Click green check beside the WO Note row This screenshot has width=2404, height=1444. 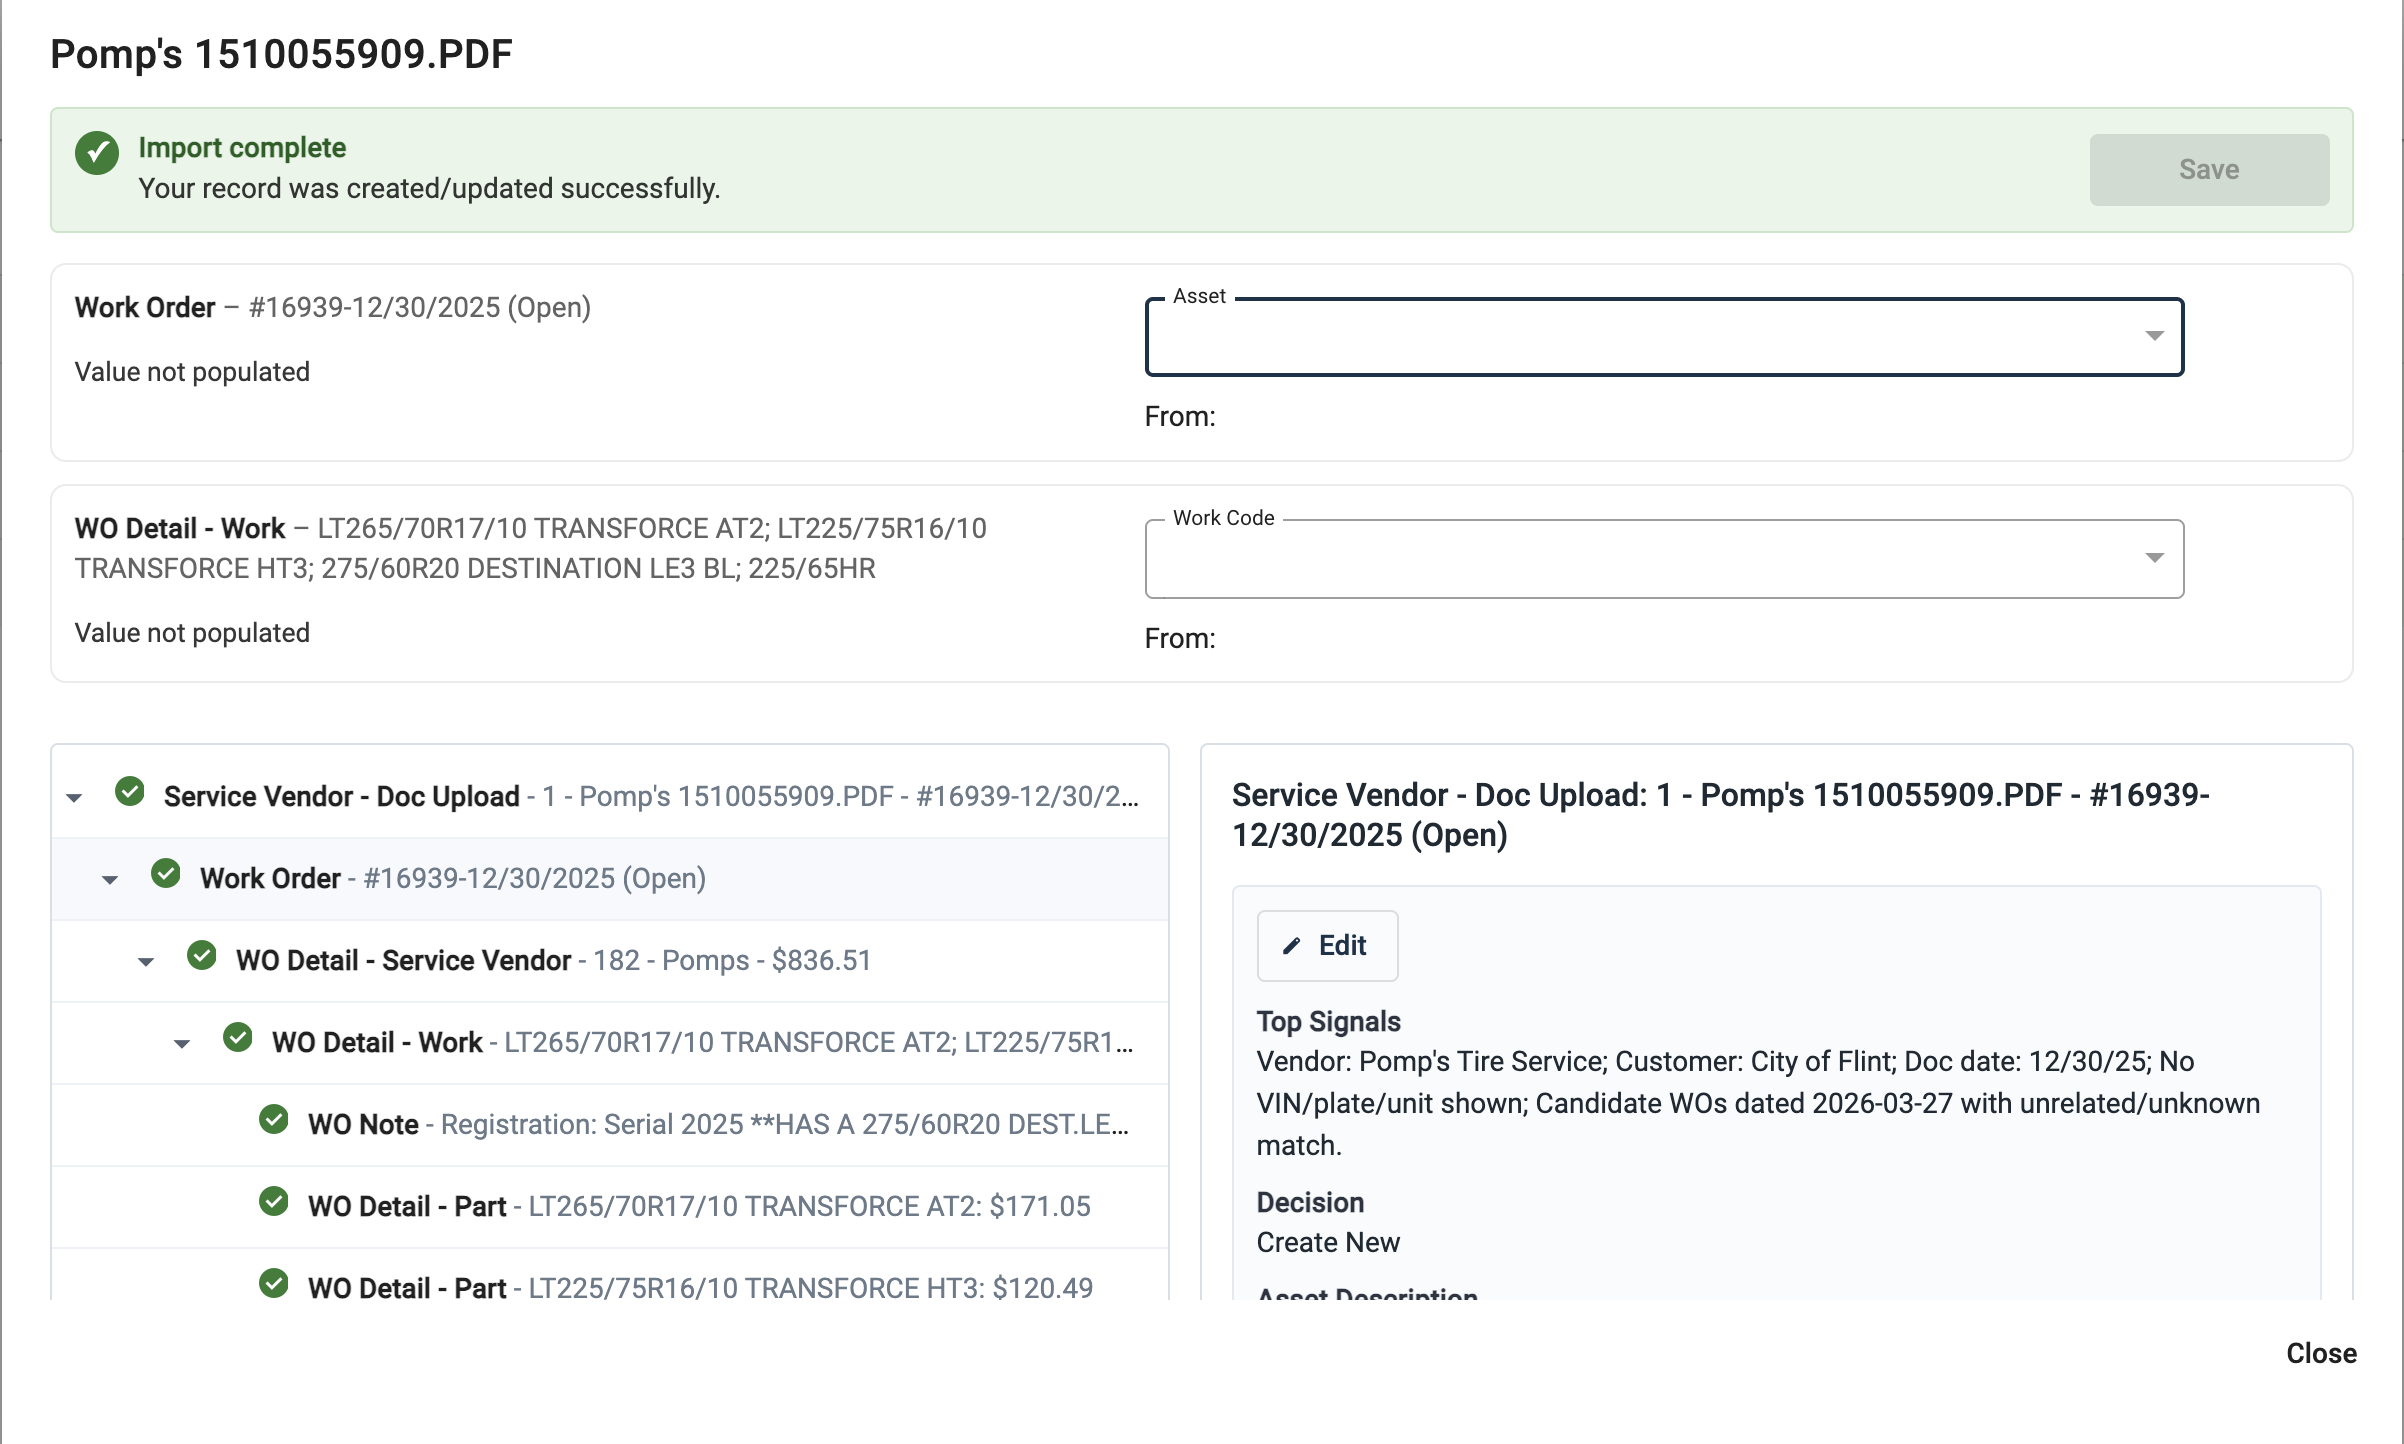pyautogui.click(x=274, y=1120)
